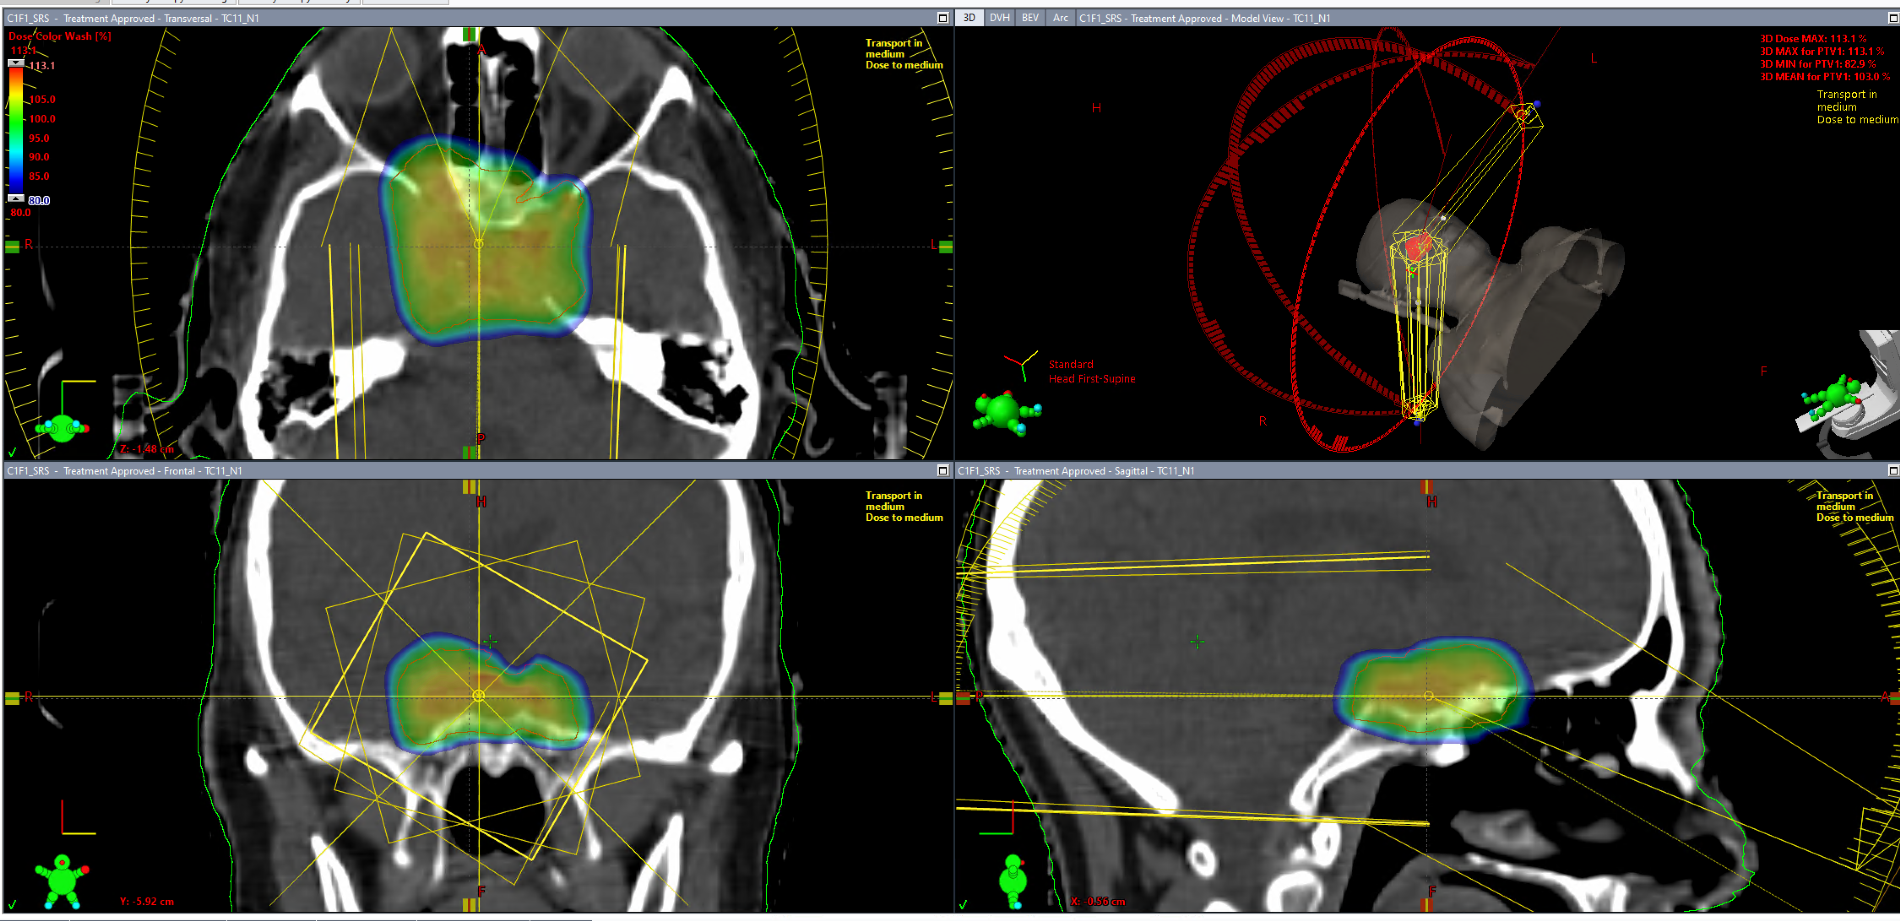1900x921 pixels.
Task: Click the 95.0 dose scale label
Action: [x=39, y=138]
